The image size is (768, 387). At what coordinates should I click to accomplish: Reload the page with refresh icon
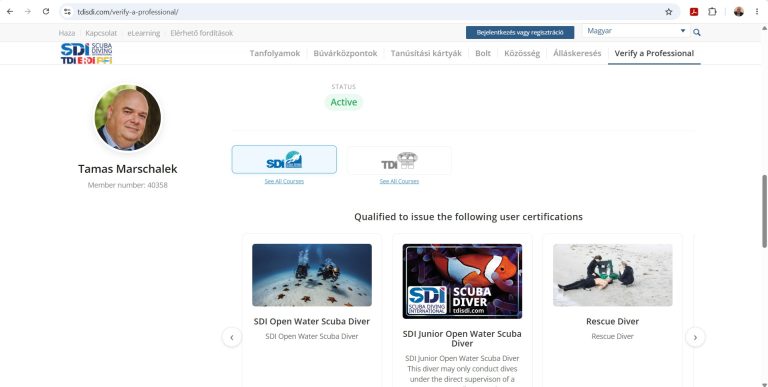pyautogui.click(x=46, y=12)
